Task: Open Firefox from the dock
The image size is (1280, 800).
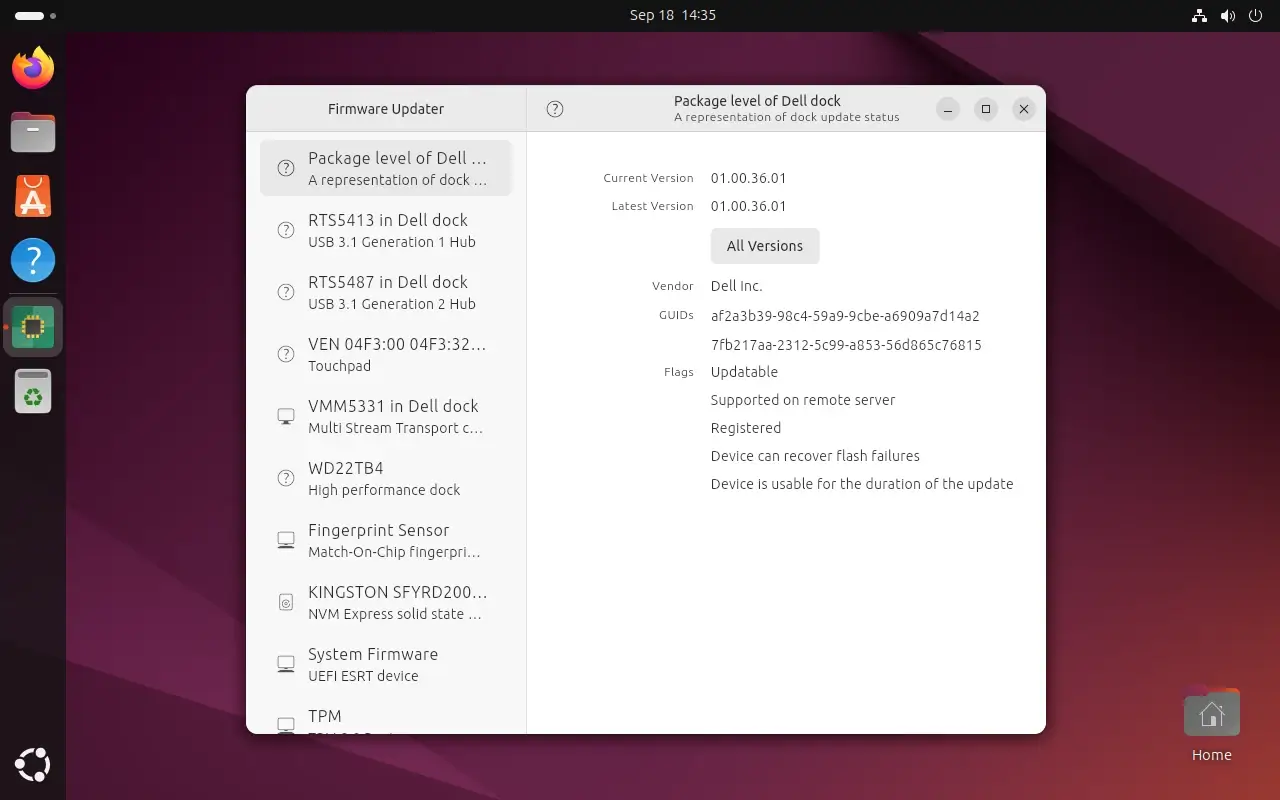Action: [x=33, y=67]
